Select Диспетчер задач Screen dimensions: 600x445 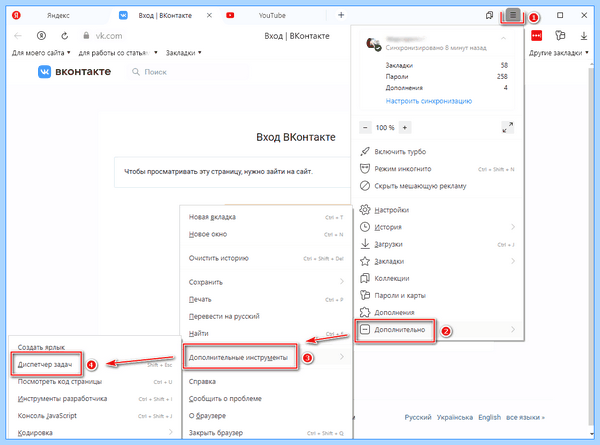pyautogui.click(x=95, y=364)
